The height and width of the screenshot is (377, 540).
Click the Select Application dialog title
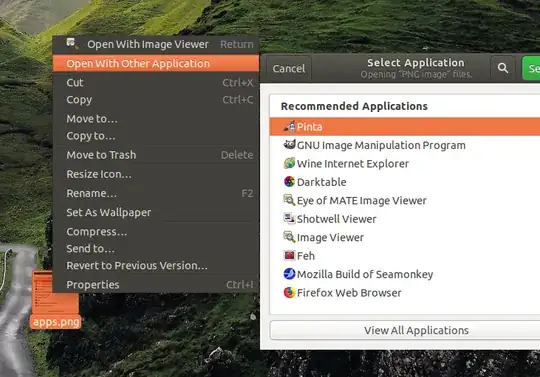click(x=416, y=63)
